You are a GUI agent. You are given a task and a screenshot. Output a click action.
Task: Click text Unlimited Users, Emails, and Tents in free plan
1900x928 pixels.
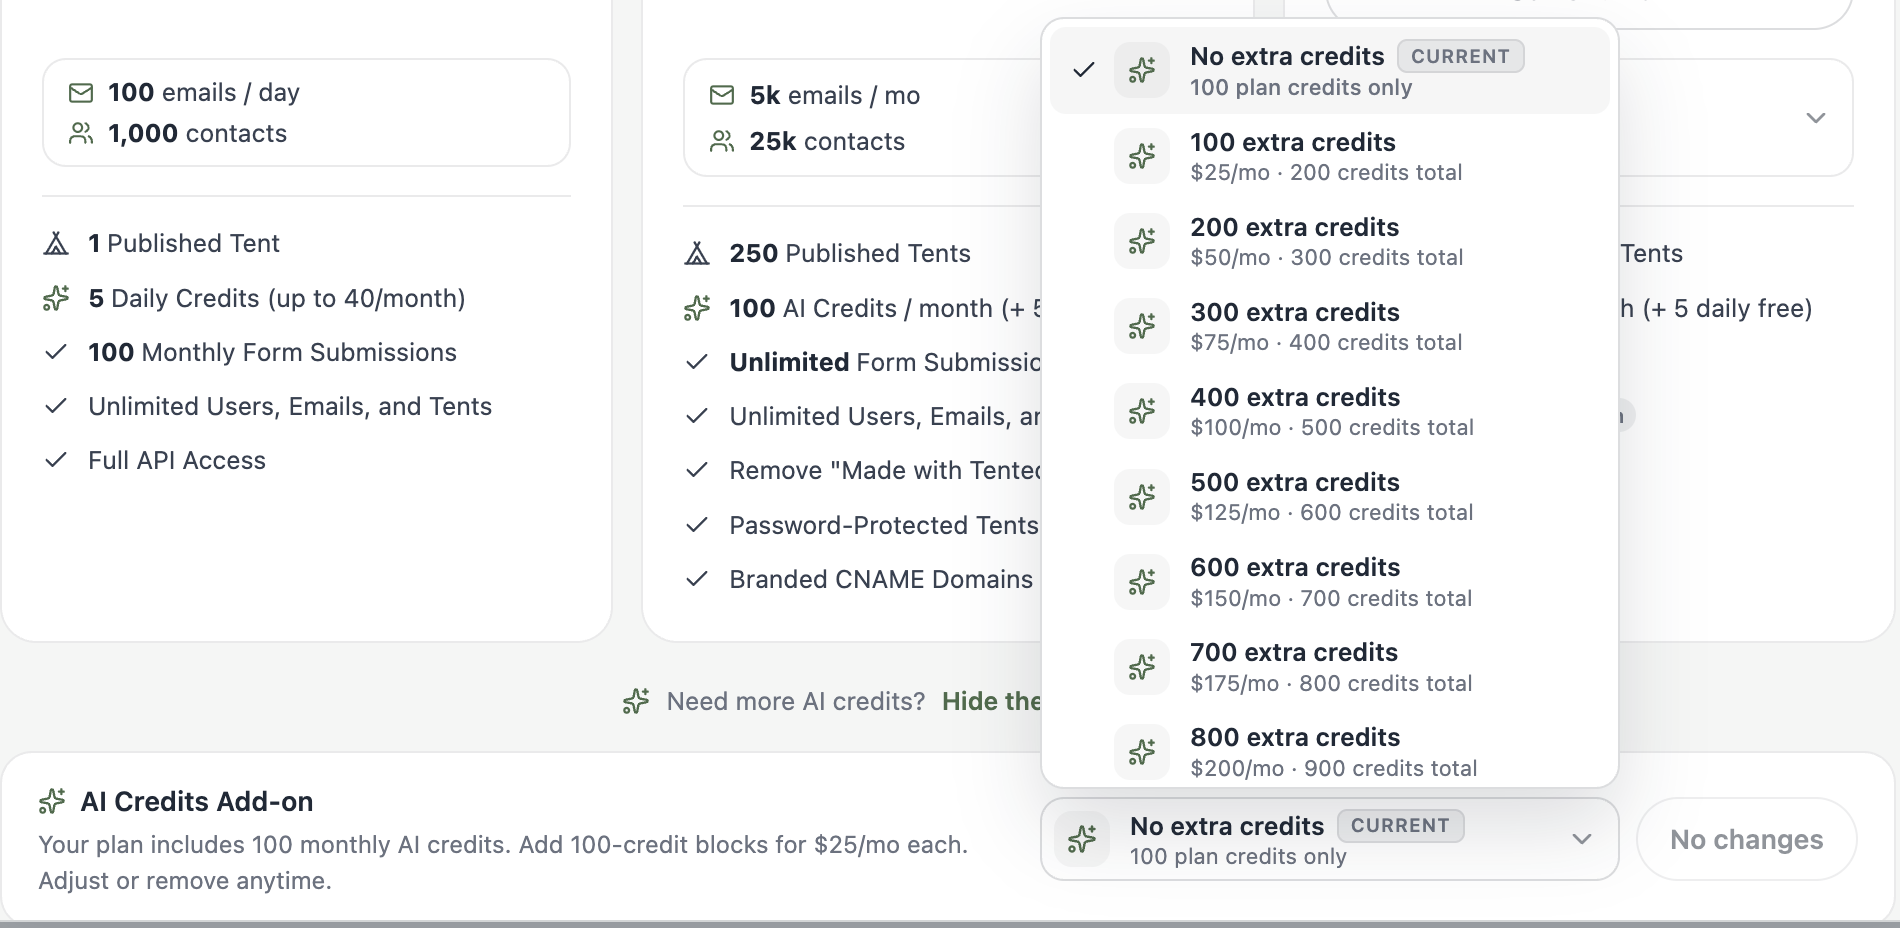[290, 406]
